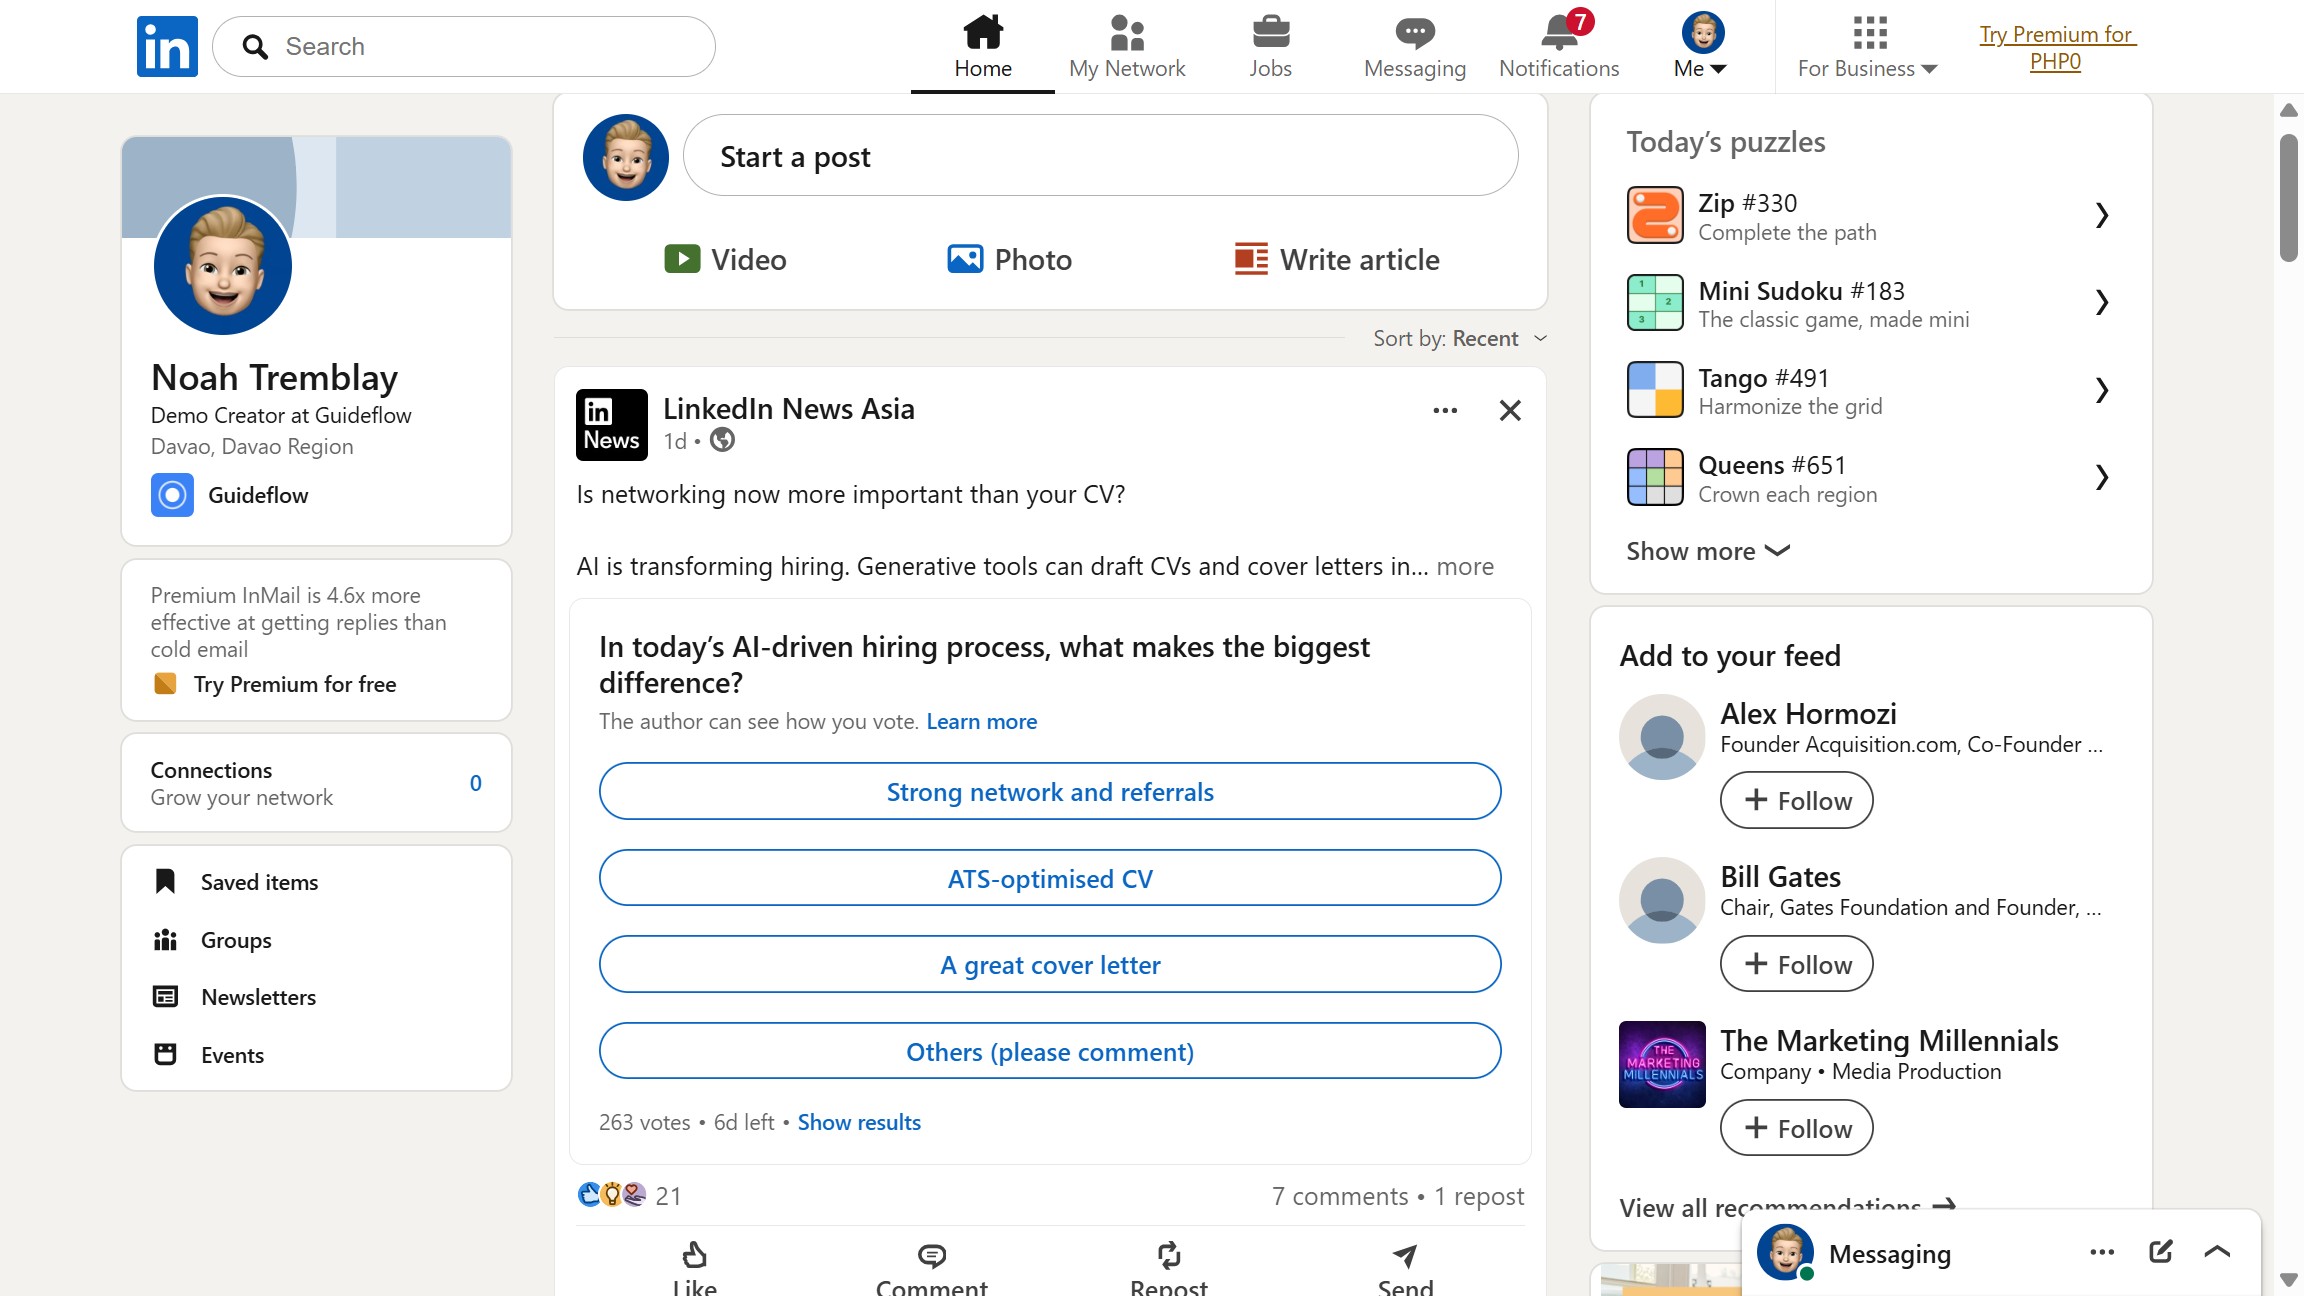Screen dimensions: 2304x1296
Task: Change Sort by Recent dropdown
Action: point(1460,339)
